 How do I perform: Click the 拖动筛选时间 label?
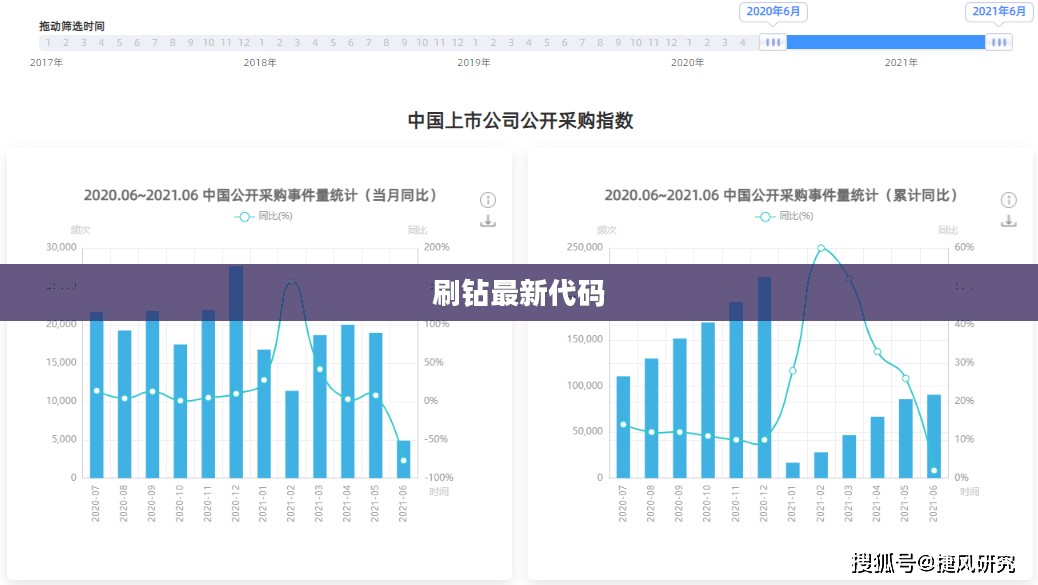(x=71, y=26)
